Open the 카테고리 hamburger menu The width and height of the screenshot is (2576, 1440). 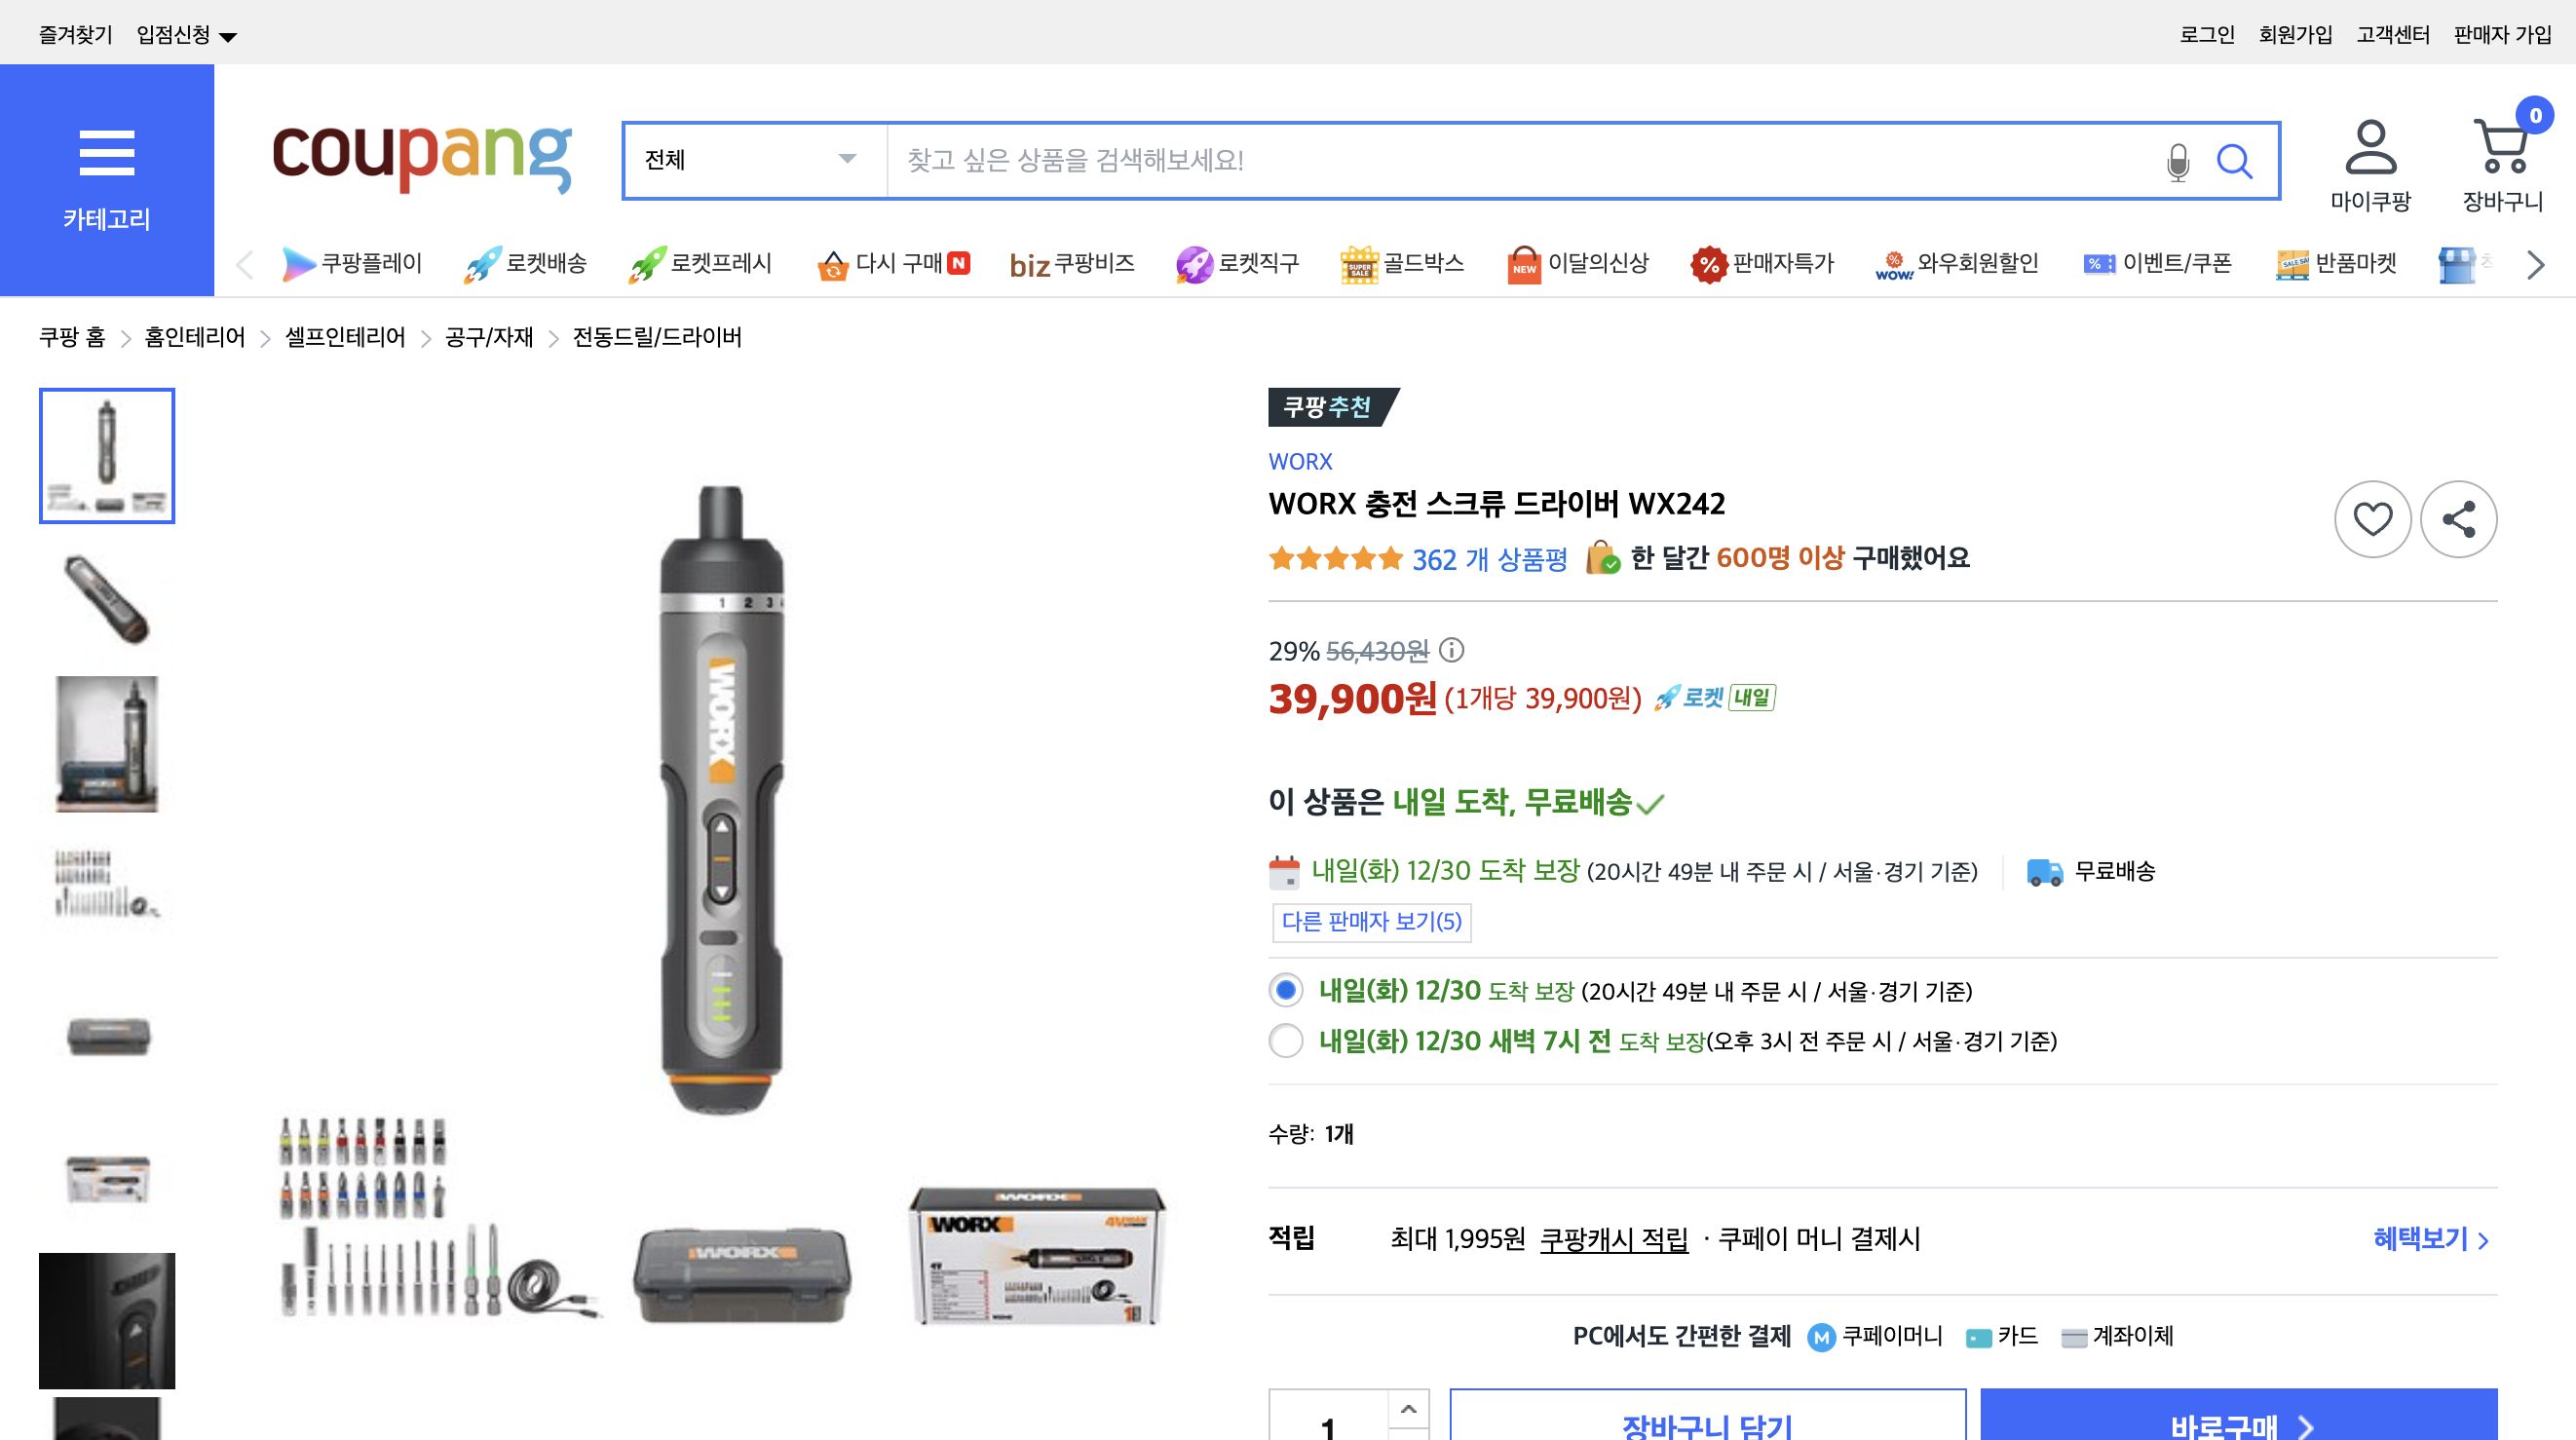tap(107, 152)
